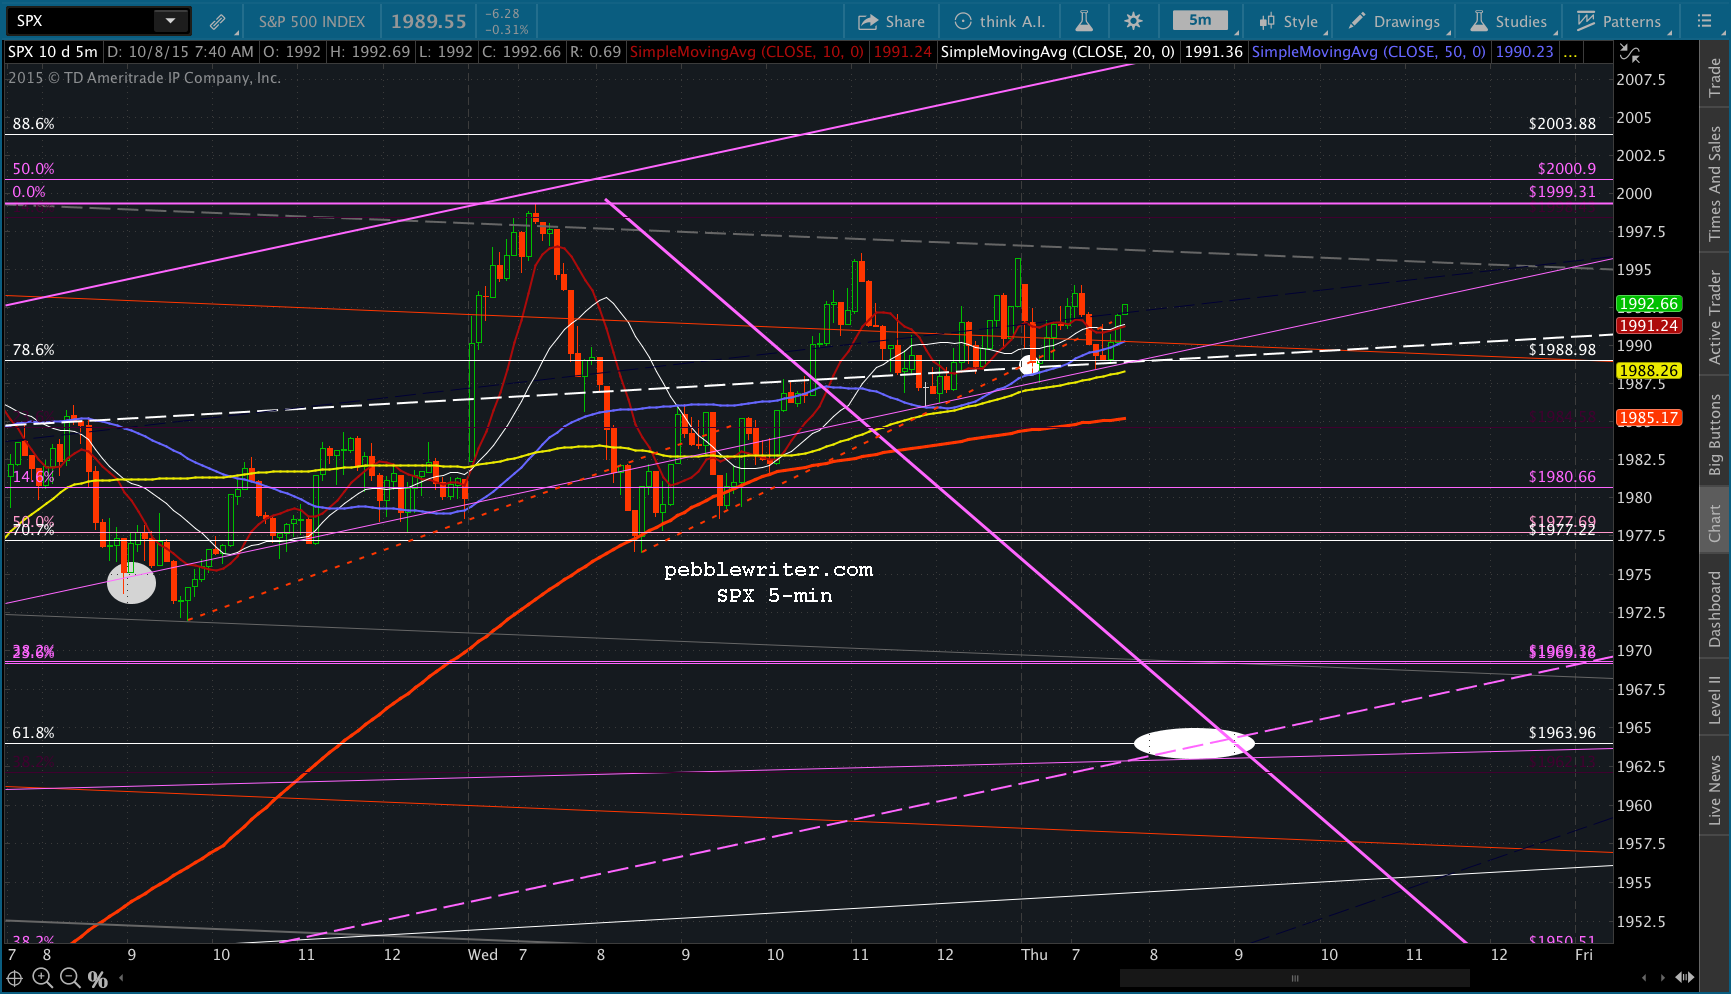
Task: Click the flask icon next to think A.I.
Action: [x=1083, y=21]
